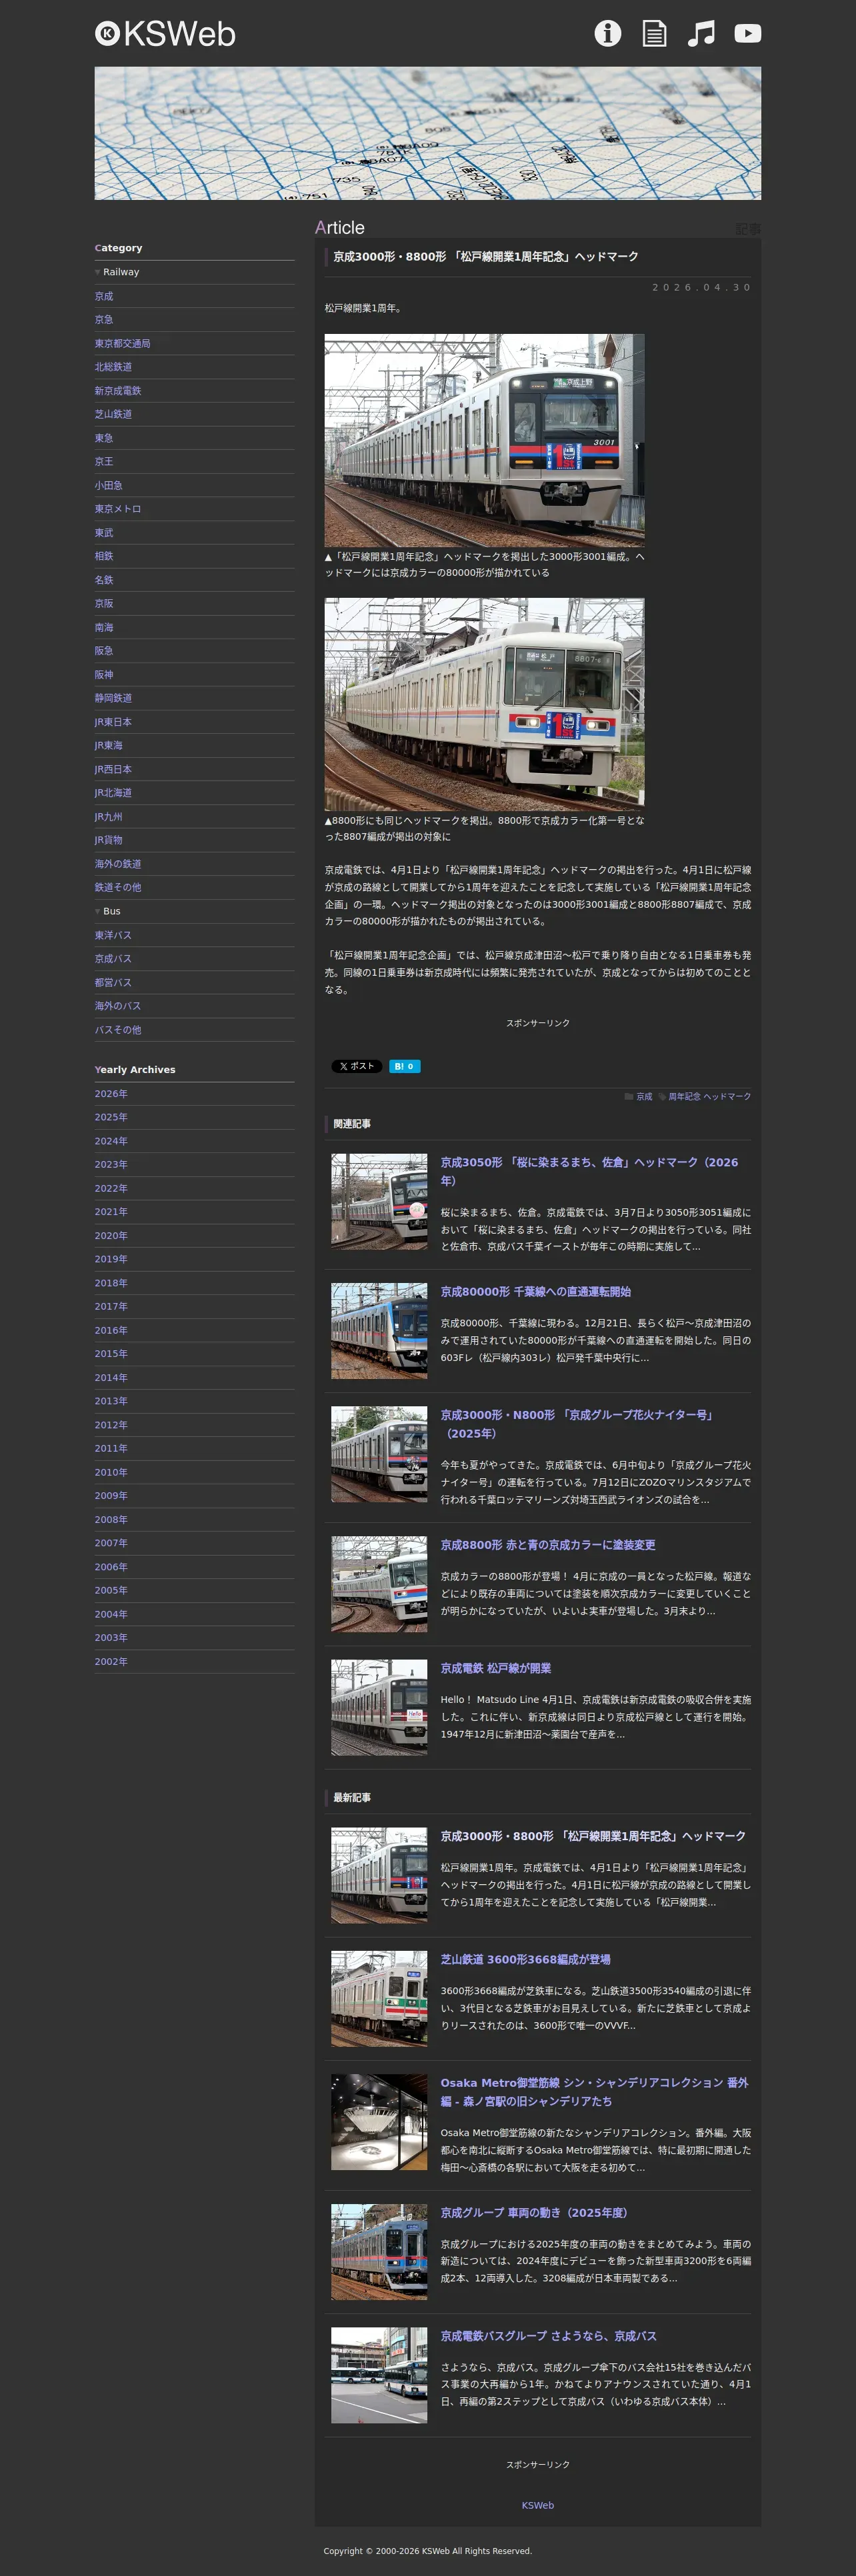Click the thumbnail for the 京成8800形 塗装変更 article
The width and height of the screenshot is (856, 2576).
point(379,1584)
